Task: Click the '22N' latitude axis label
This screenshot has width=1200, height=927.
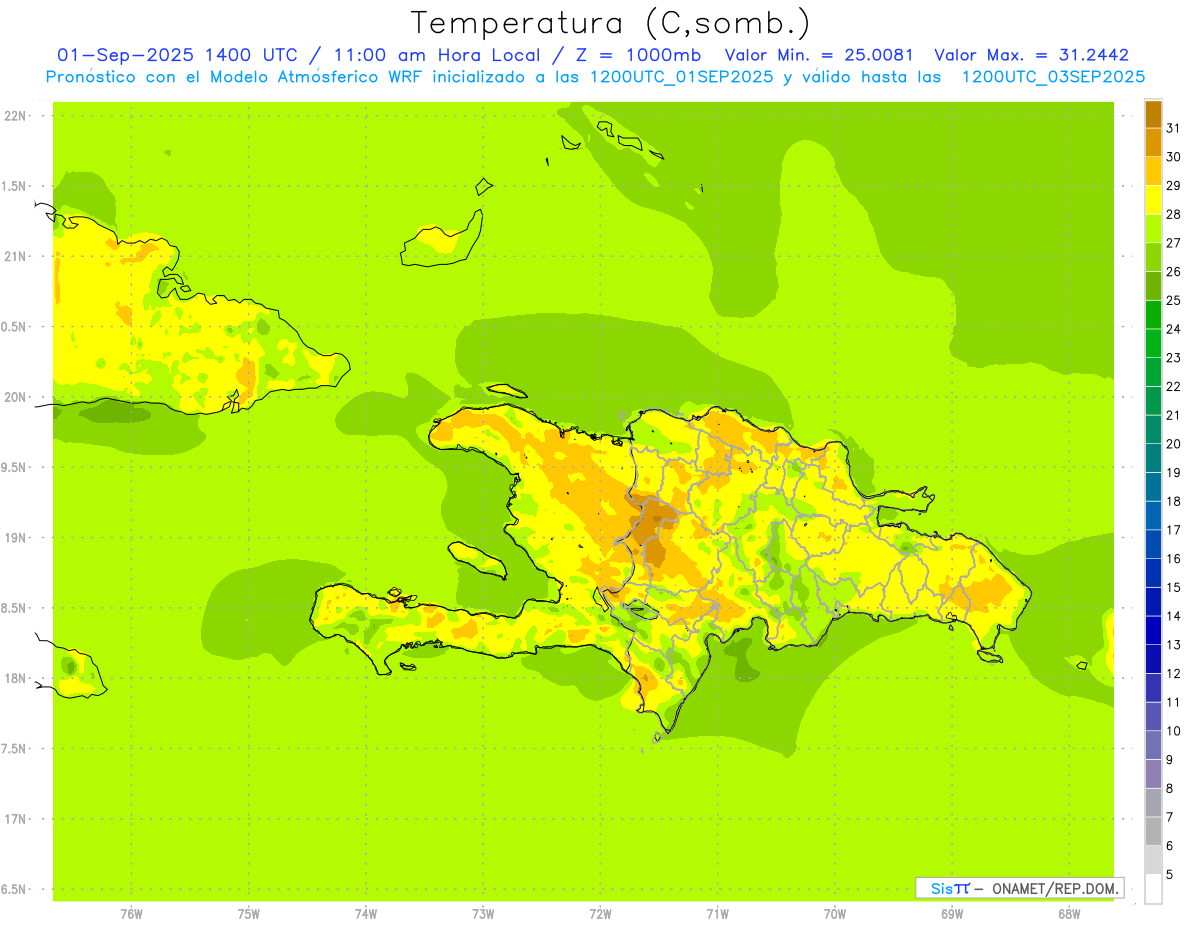Action: point(14,115)
